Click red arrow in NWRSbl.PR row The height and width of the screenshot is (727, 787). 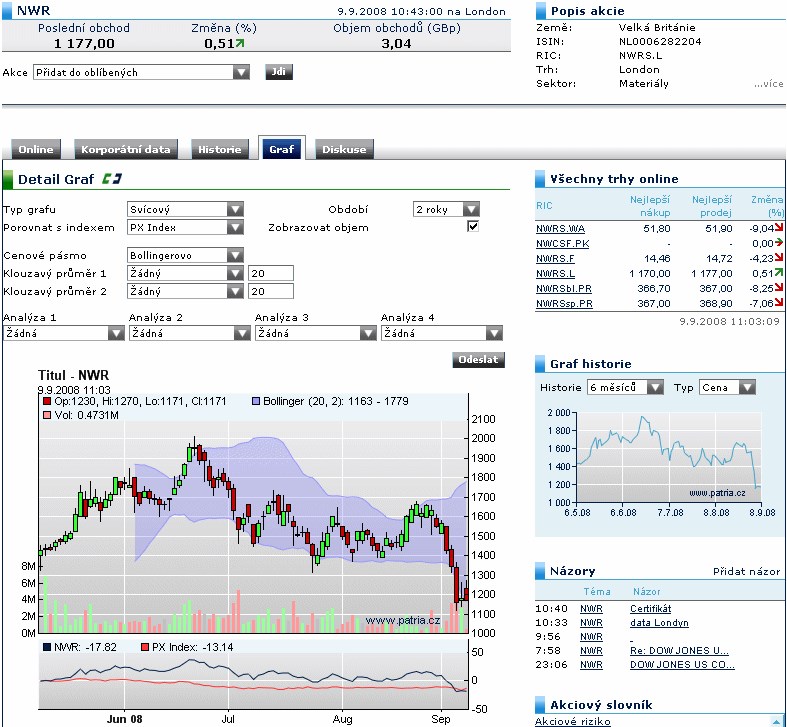(777, 287)
